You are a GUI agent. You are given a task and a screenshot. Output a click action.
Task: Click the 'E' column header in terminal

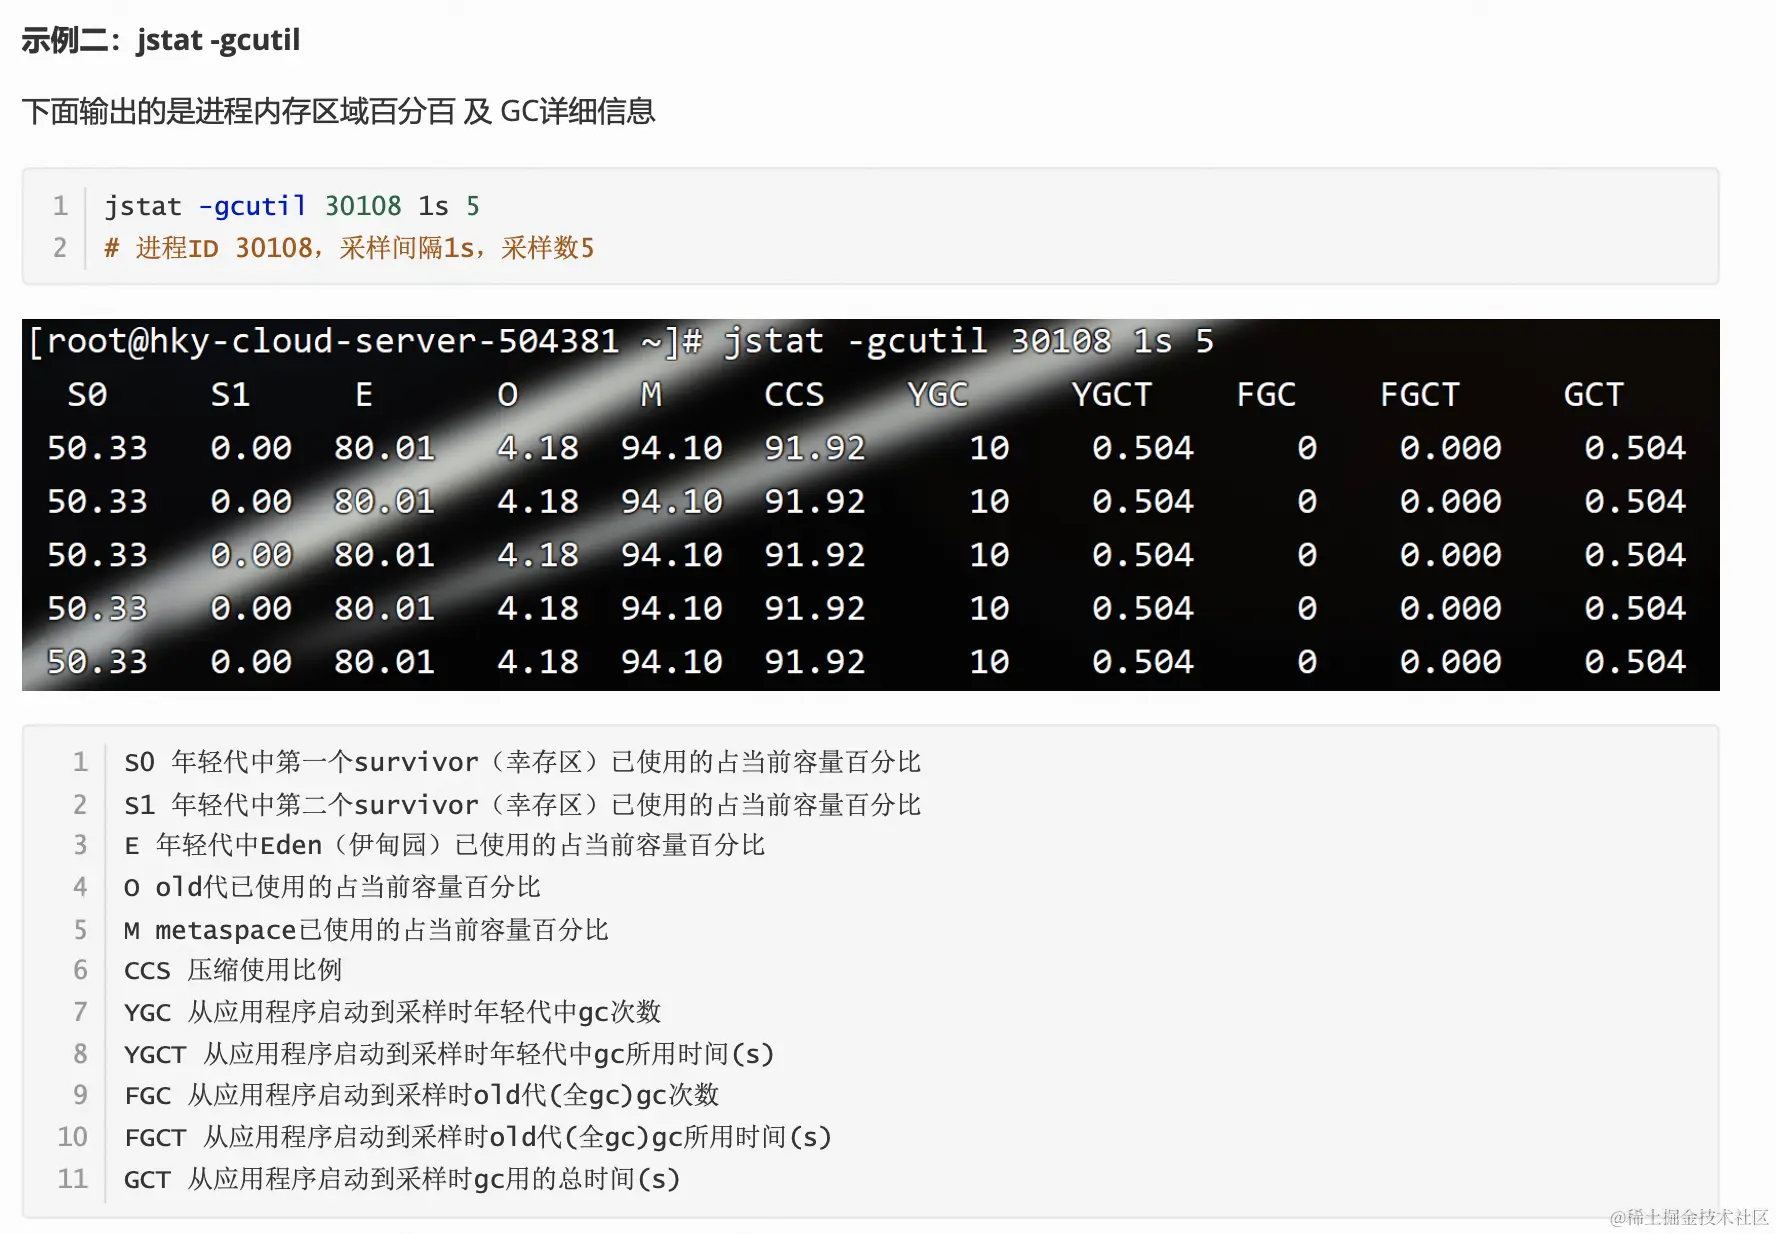point(364,395)
